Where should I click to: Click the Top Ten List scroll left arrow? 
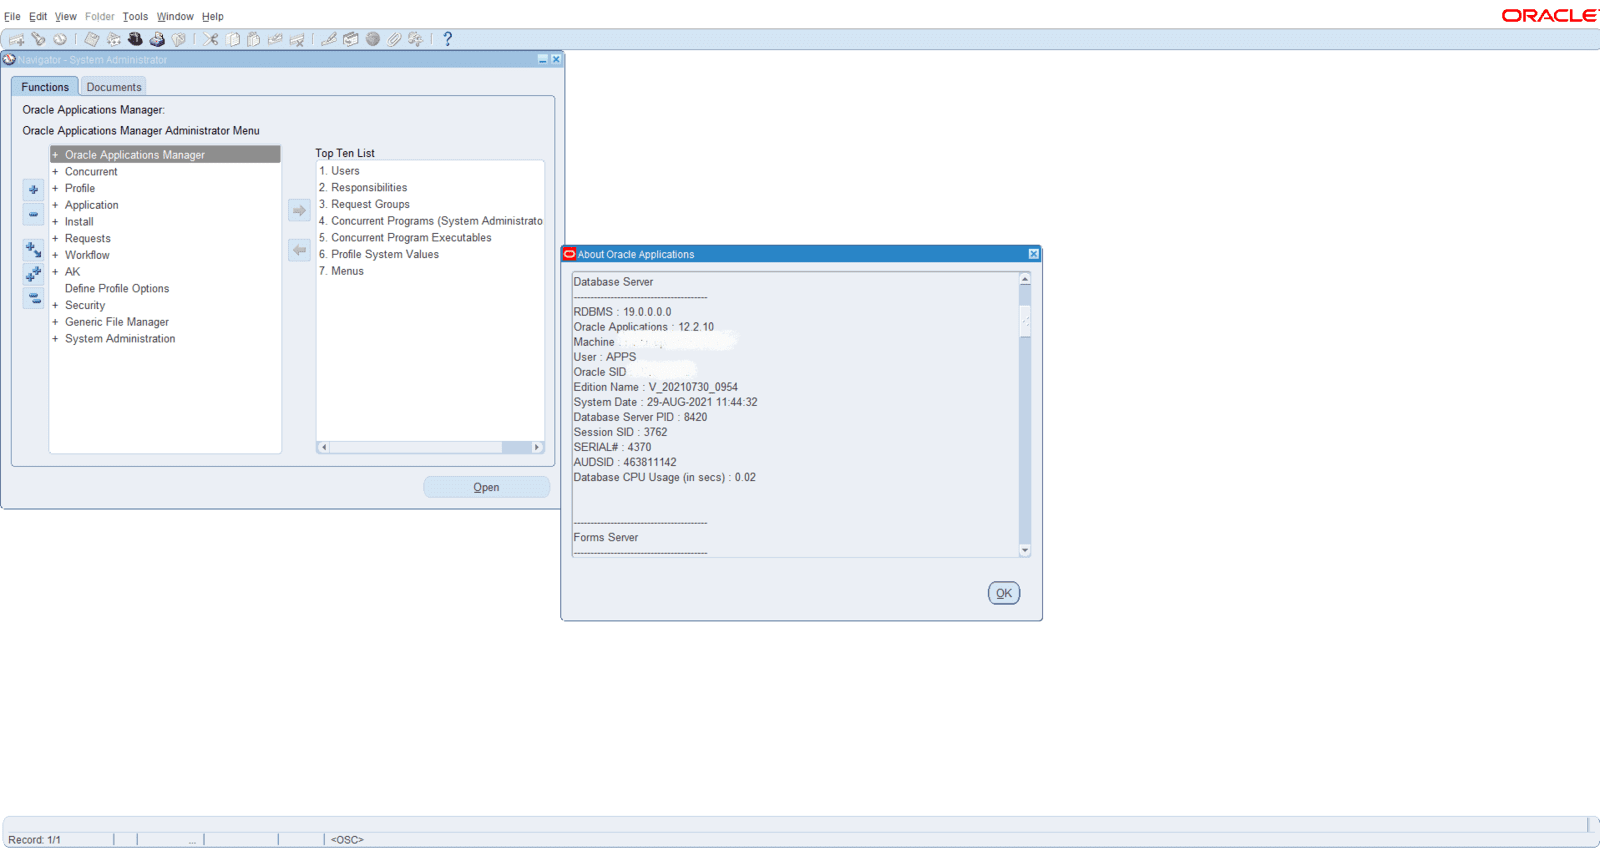tap(324, 447)
